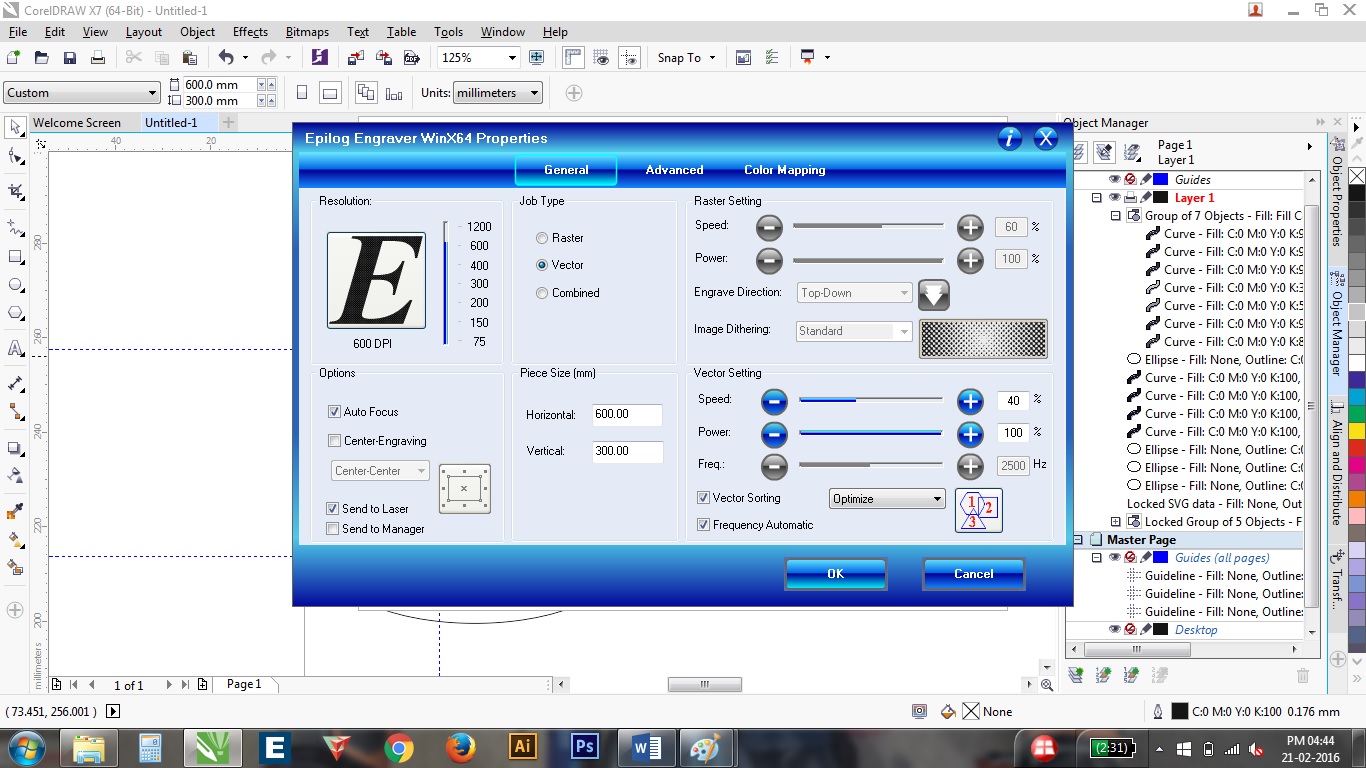
Task: Select the Vector job type
Action: (x=542, y=265)
